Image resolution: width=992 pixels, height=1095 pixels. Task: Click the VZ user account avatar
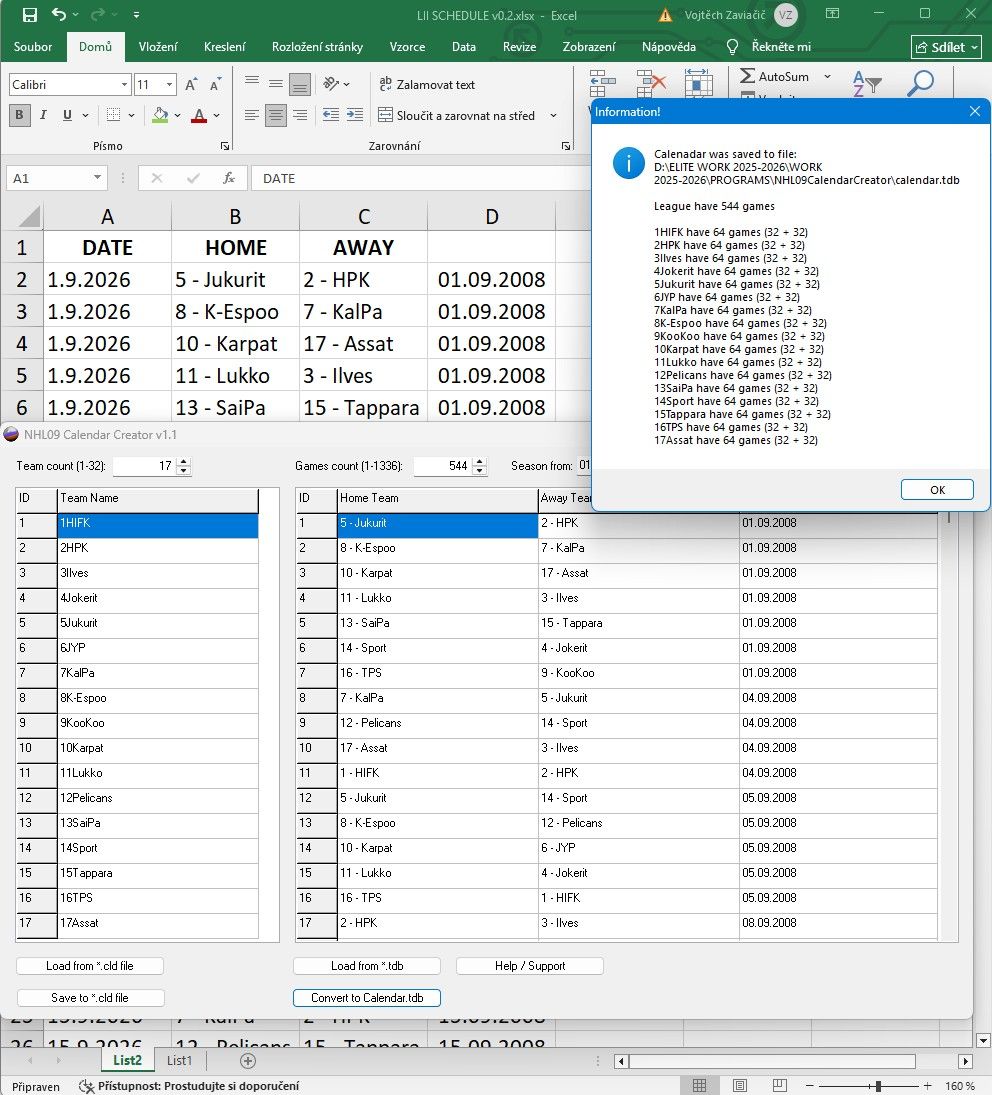coord(786,15)
